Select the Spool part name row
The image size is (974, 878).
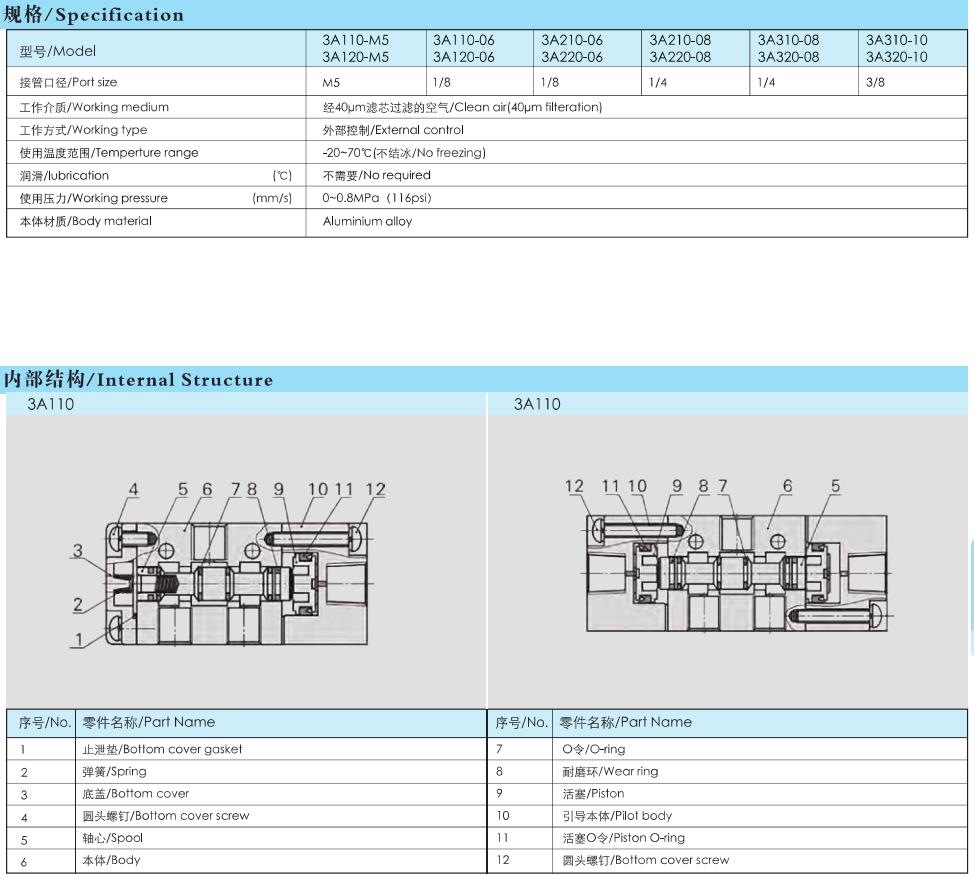[246, 838]
